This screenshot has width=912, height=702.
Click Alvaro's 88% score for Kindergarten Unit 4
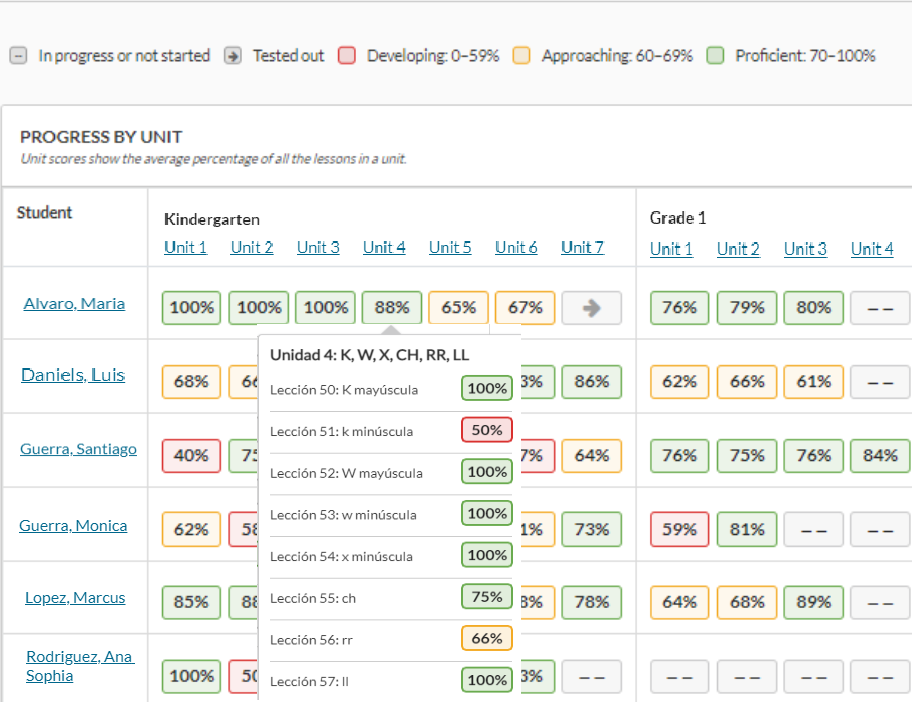391,308
